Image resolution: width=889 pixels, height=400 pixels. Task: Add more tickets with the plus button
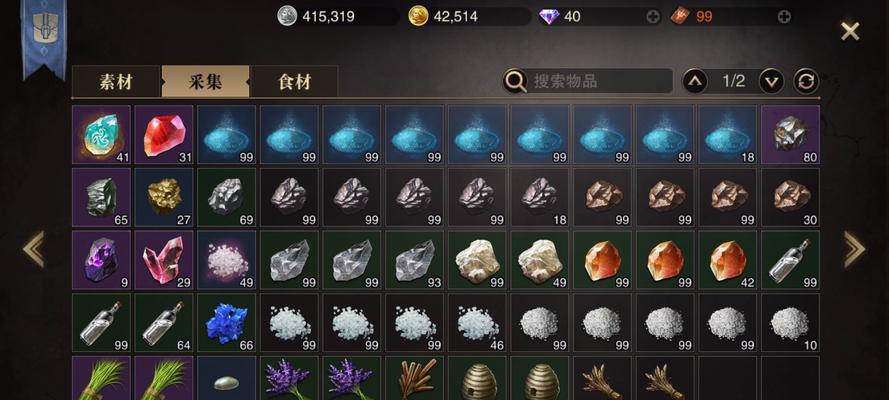pyautogui.click(x=784, y=17)
